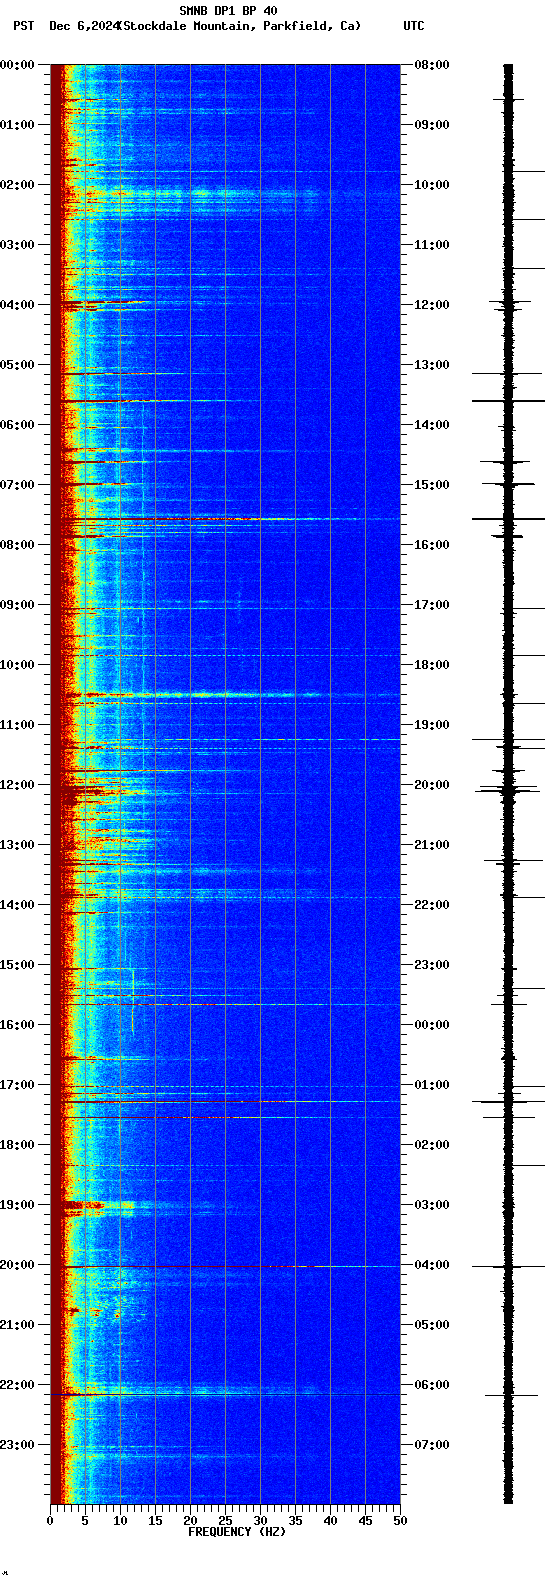The width and height of the screenshot is (552, 1584).
Task: Click the PST time label '00:00'
Action: coord(17,65)
